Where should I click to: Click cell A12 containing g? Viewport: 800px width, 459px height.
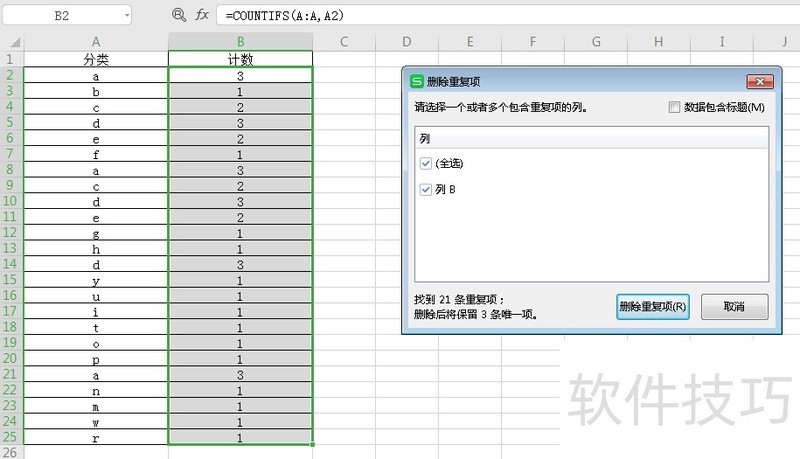click(x=96, y=233)
